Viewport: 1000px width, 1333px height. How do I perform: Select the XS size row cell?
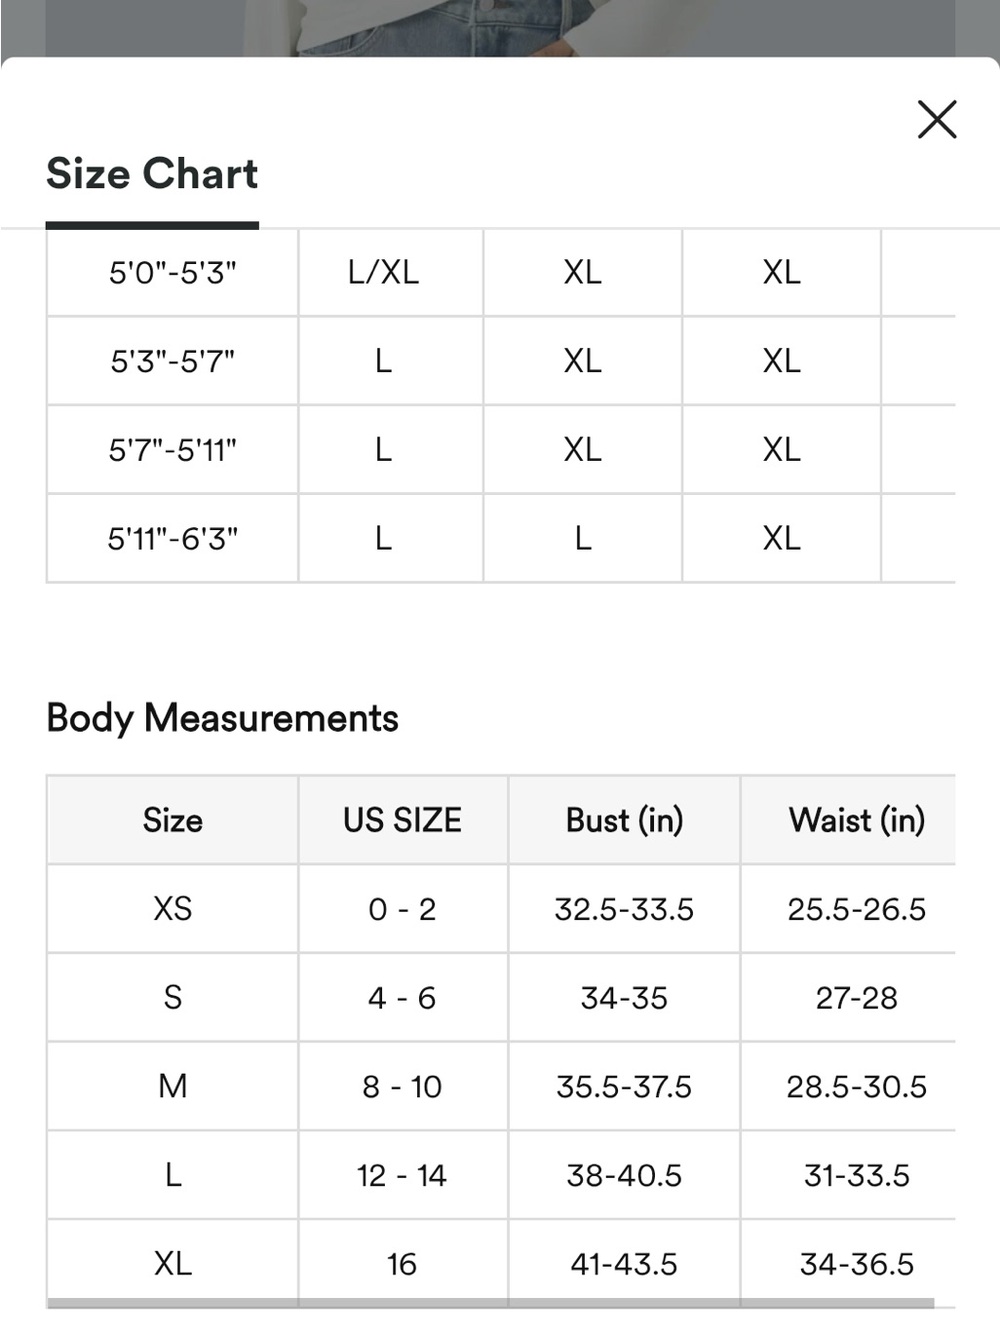173,908
